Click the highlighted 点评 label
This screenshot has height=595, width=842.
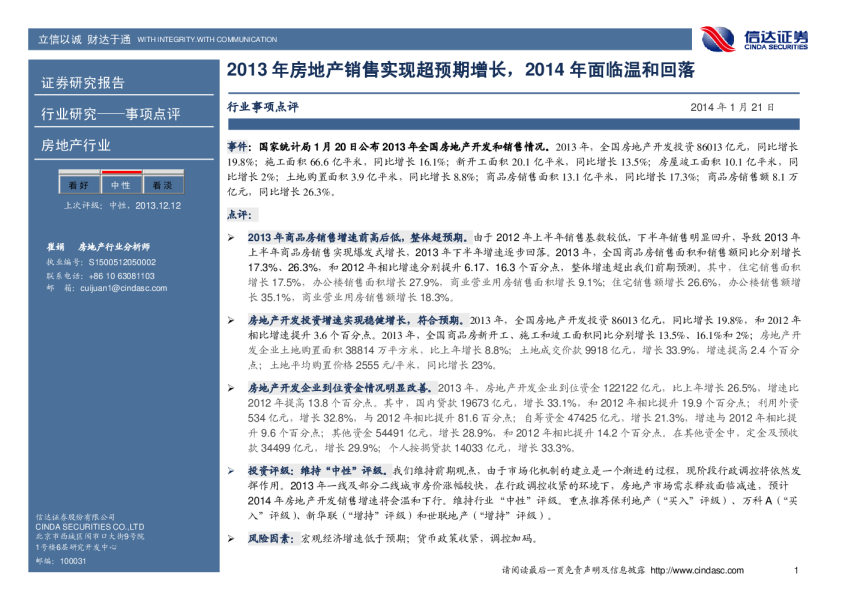click(241, 214)
